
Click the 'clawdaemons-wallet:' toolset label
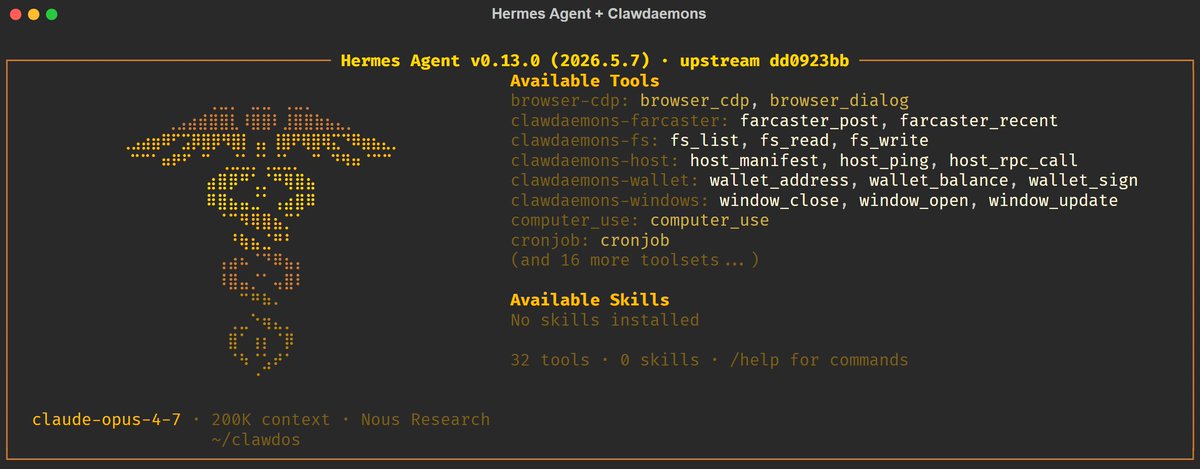(605, 181)
